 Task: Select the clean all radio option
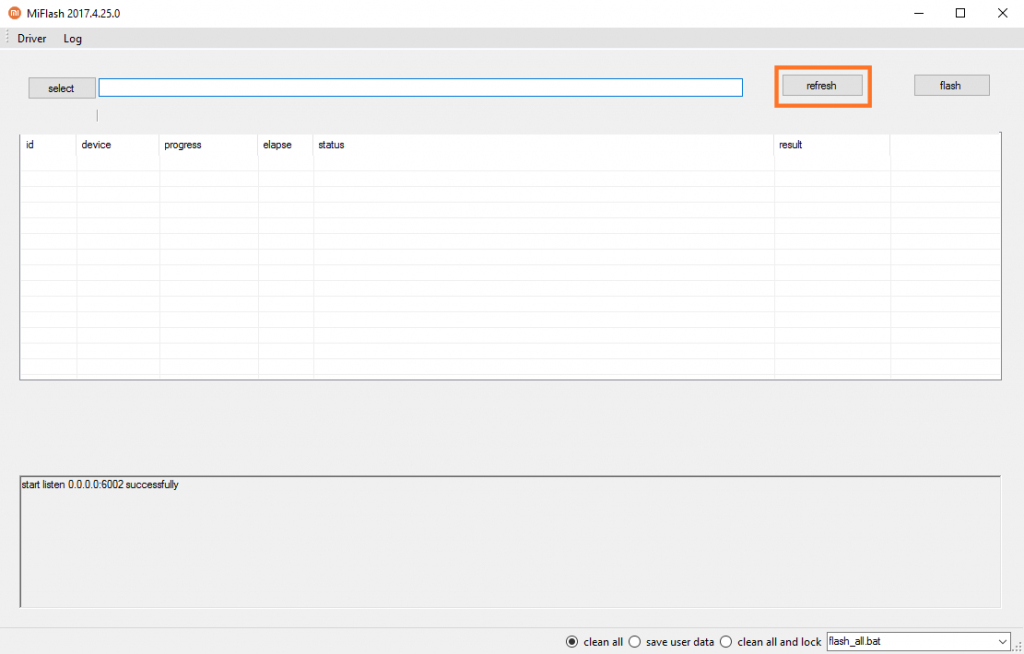point(594,642)
